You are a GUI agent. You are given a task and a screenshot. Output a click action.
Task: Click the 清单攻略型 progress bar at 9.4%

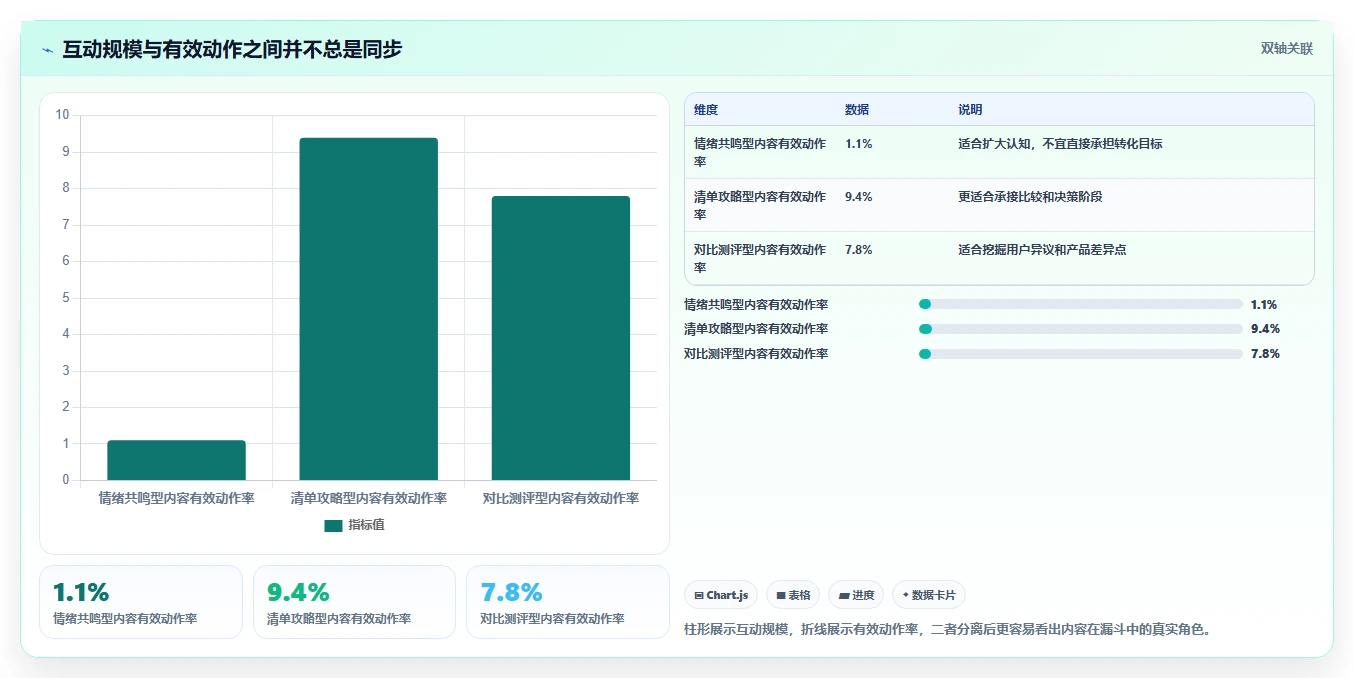pos(1080,329)
